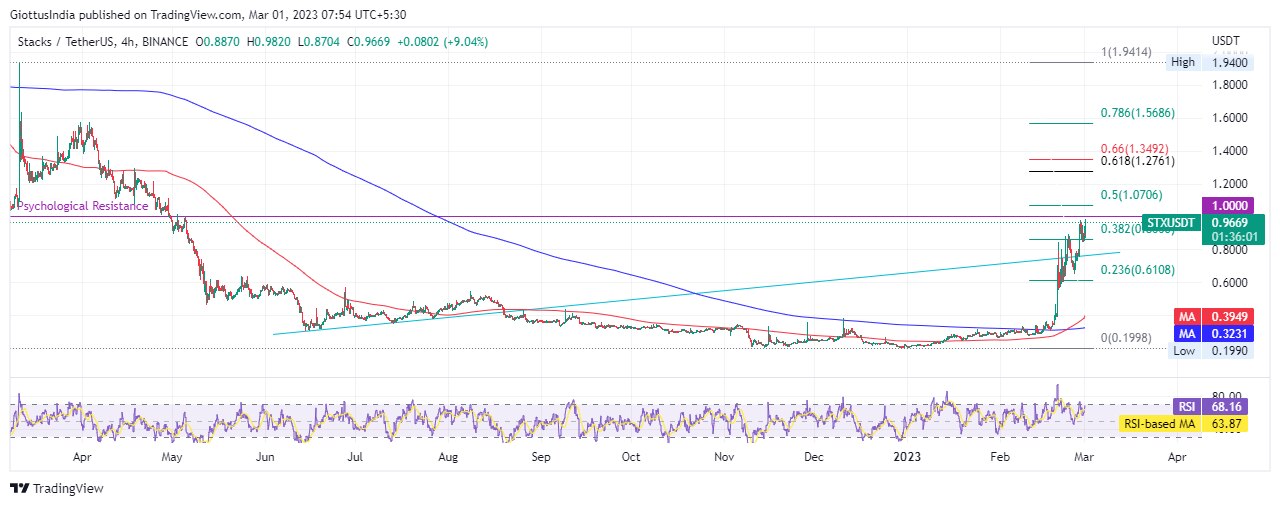The width and height of the screenshot is (1280, 506).
Task: Click the 0.786(1.5686) Fibonacci level label
Action: click(x=1137, y=113)
